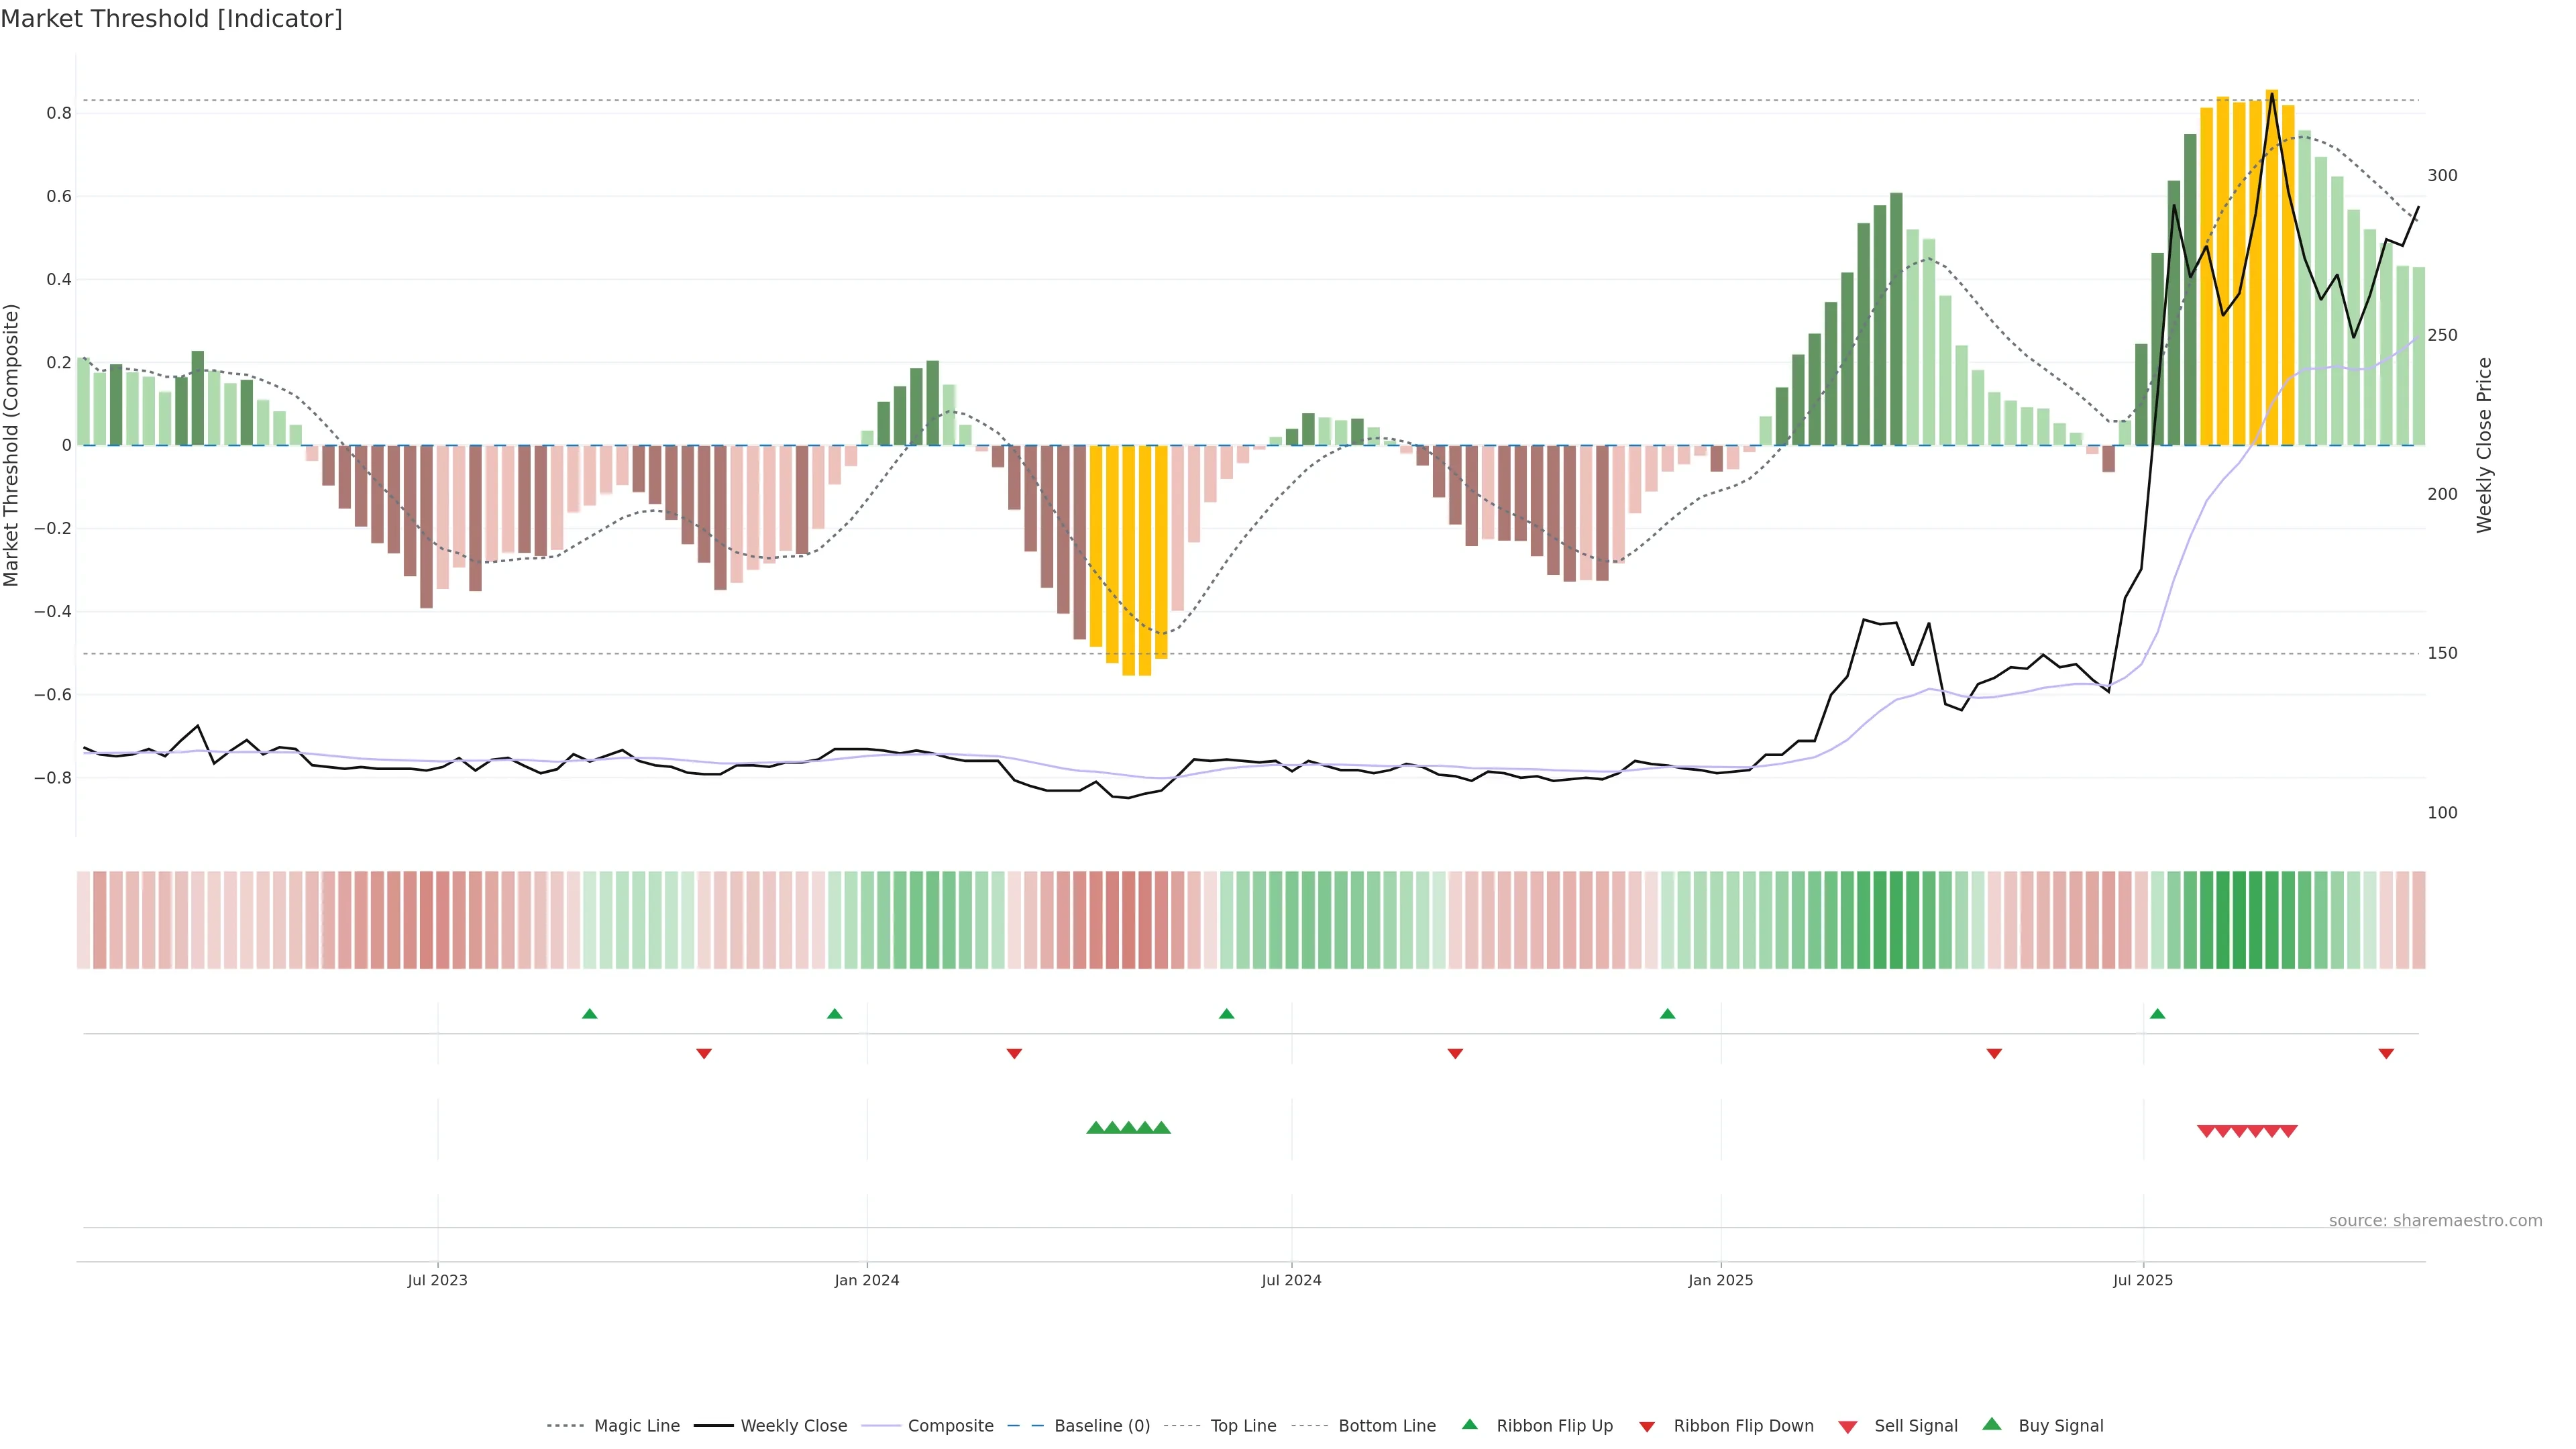Toggle Baseline (0) legend entry
The image size is (2576, 1449).
[1101, 1426]
